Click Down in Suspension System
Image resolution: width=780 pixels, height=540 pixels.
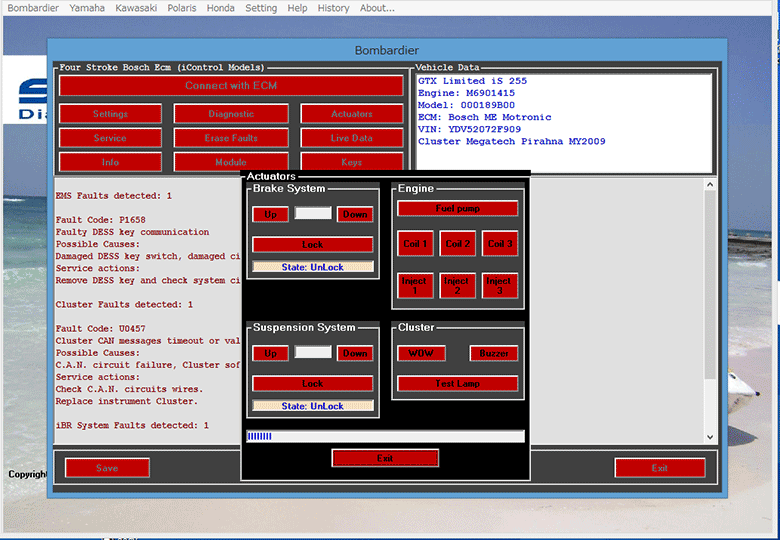(355, 354)
